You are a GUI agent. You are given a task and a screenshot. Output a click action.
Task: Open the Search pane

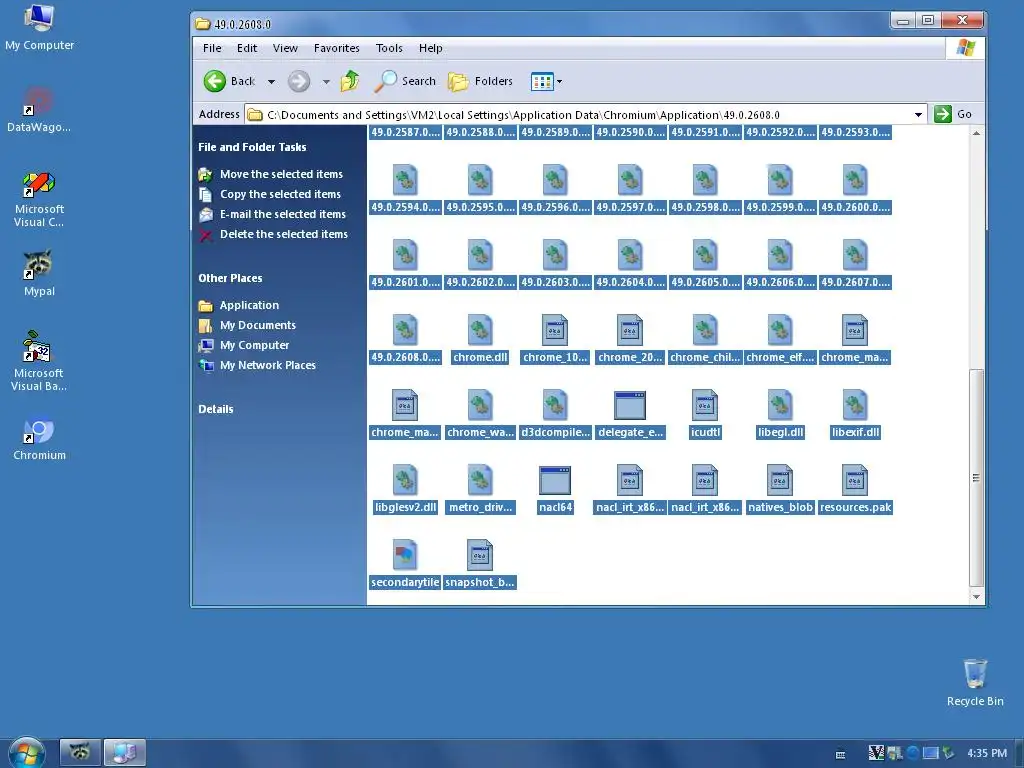coord(405,81)
